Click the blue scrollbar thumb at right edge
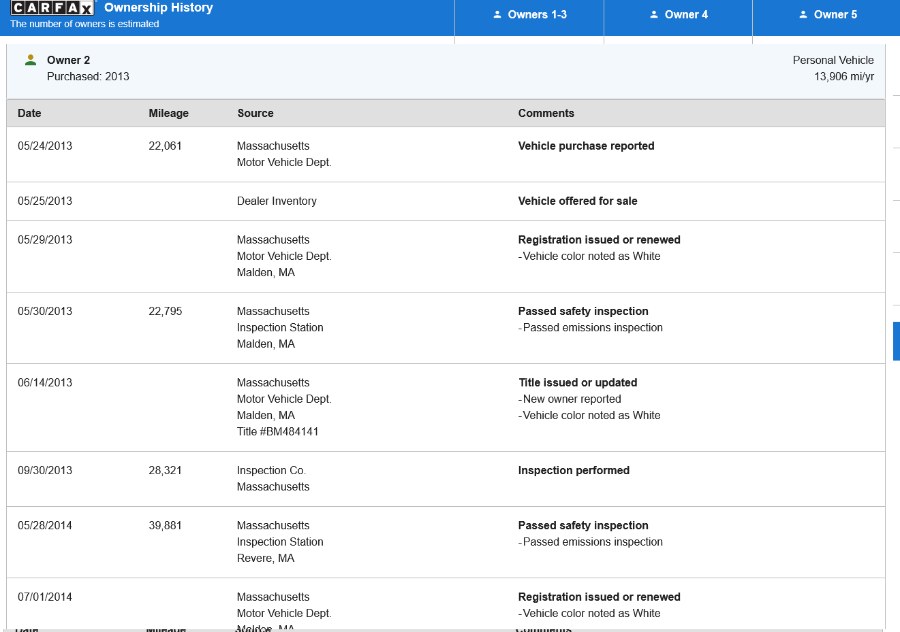Screen dimensions: 900x632 [896, 341]
